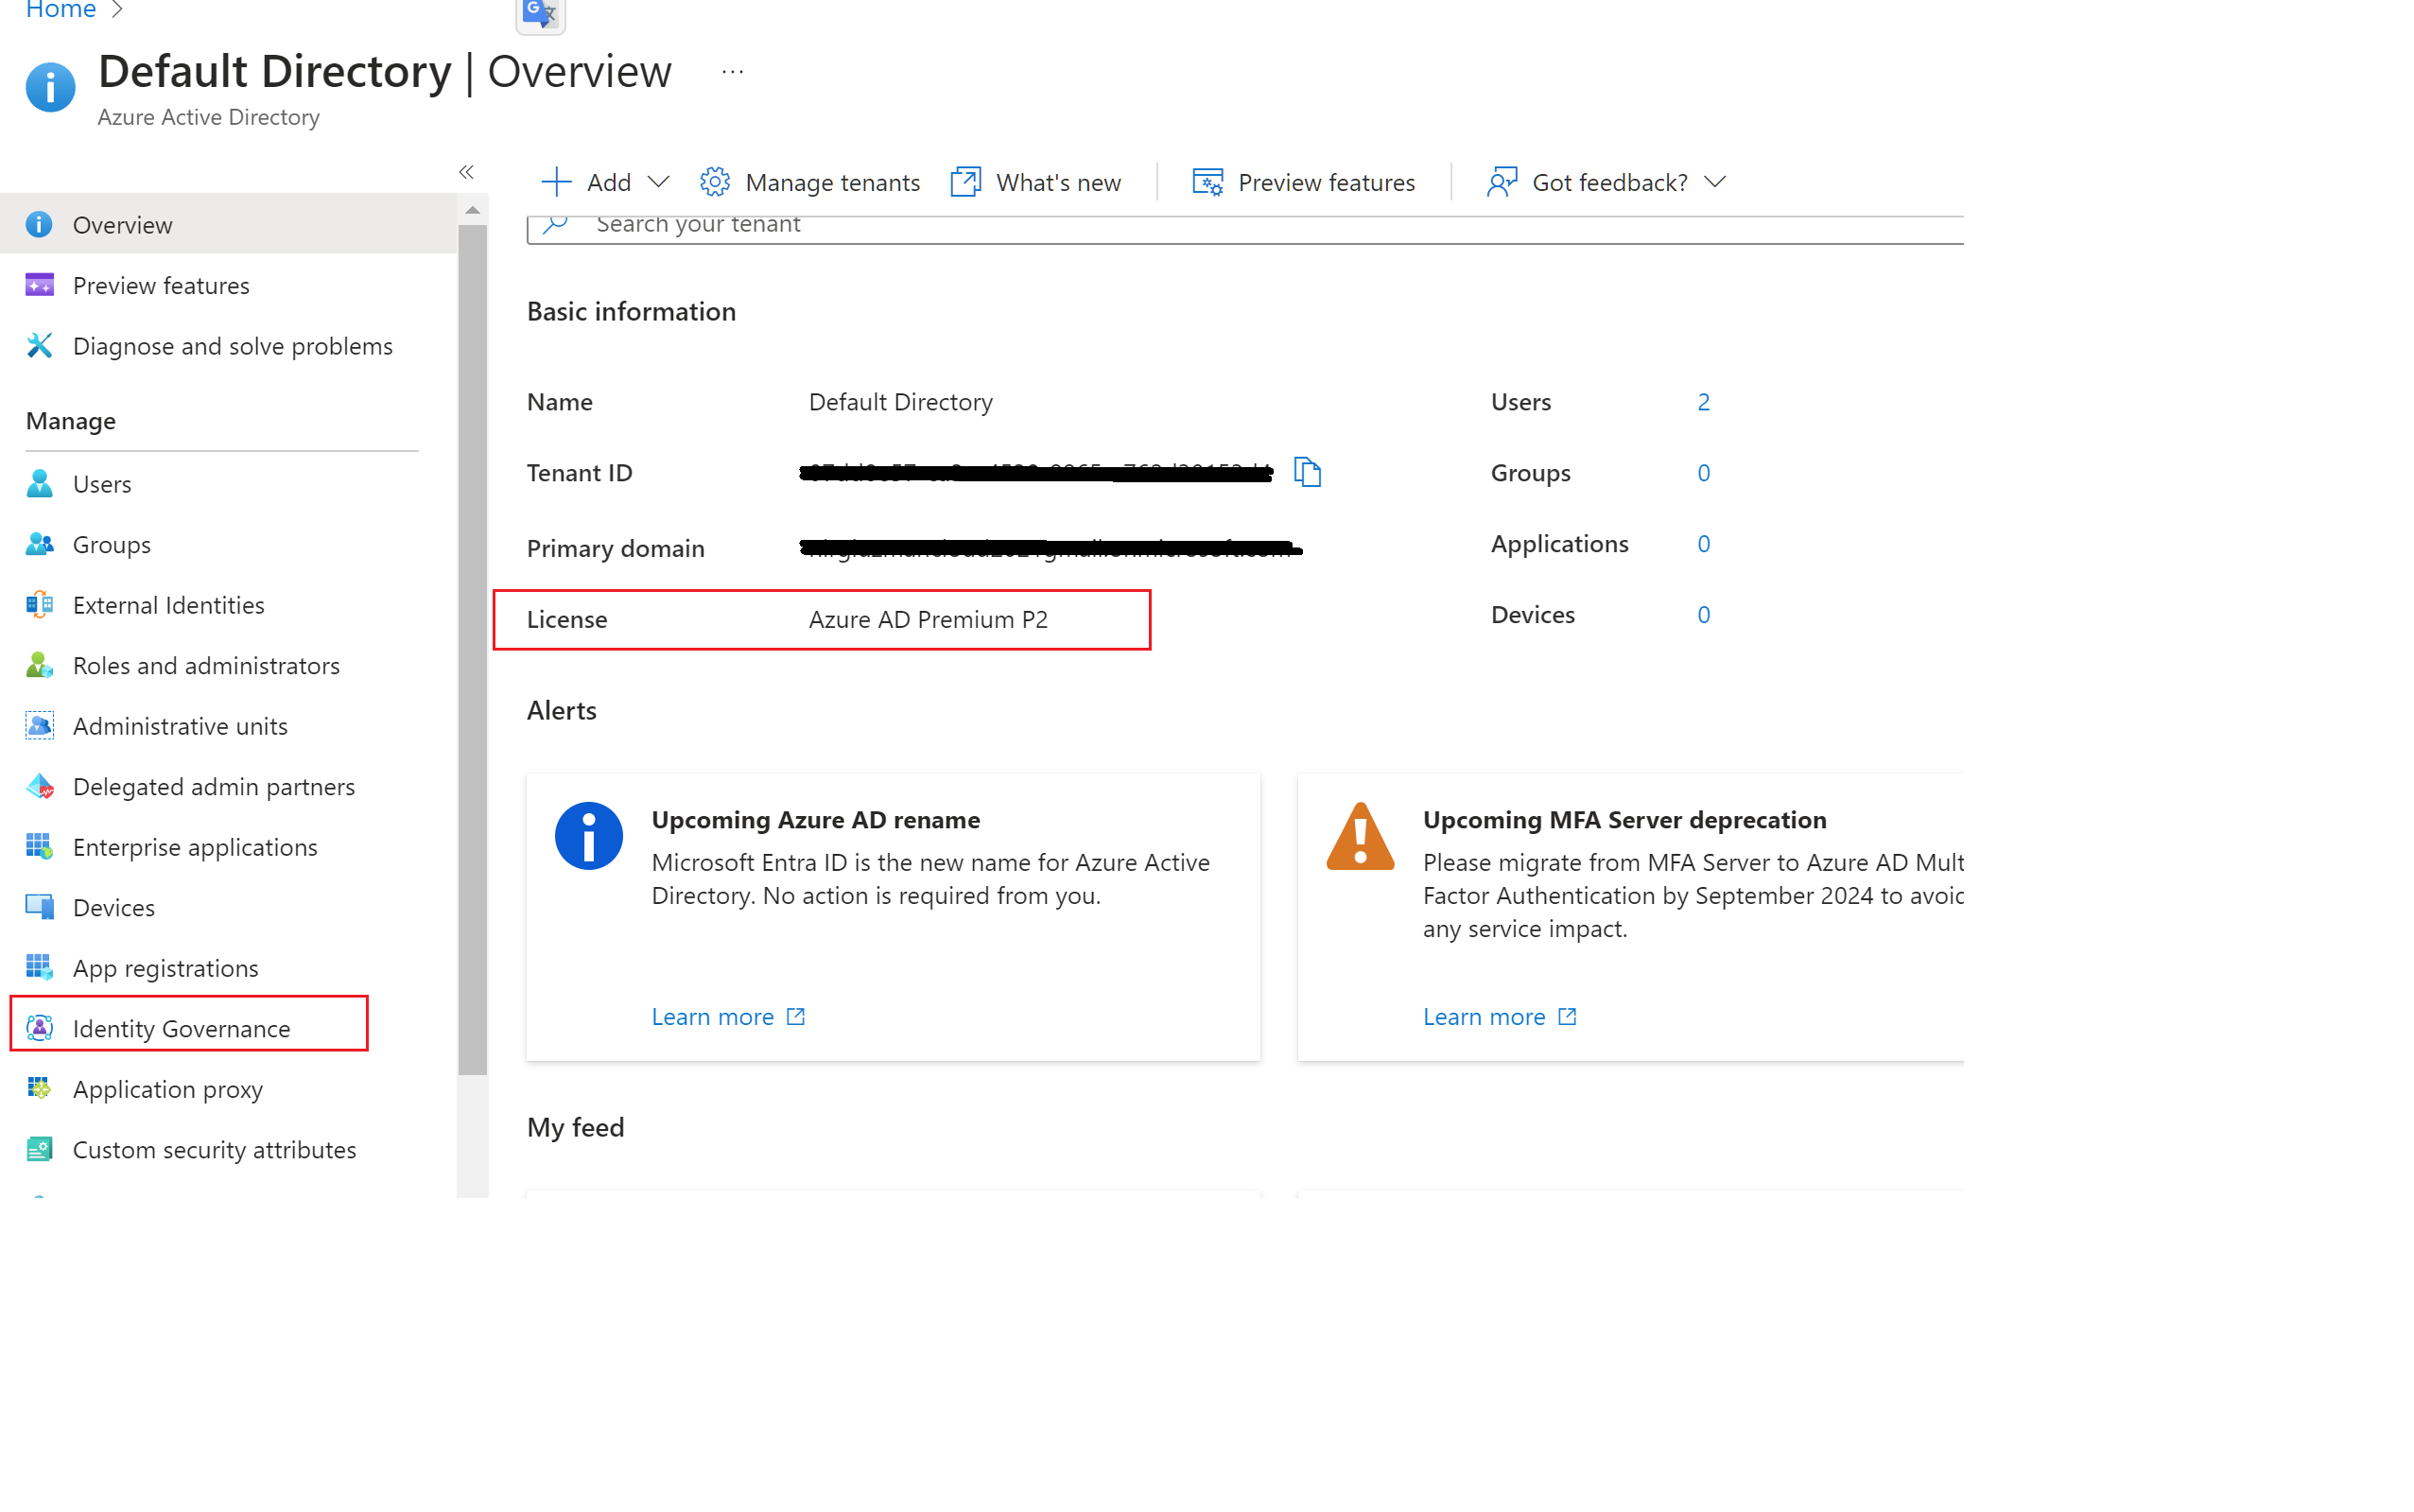Click the Preview features toolbar icon
This screenshot has height=1512, width=2414.
pyautogui.click(x=1208, y=182)
